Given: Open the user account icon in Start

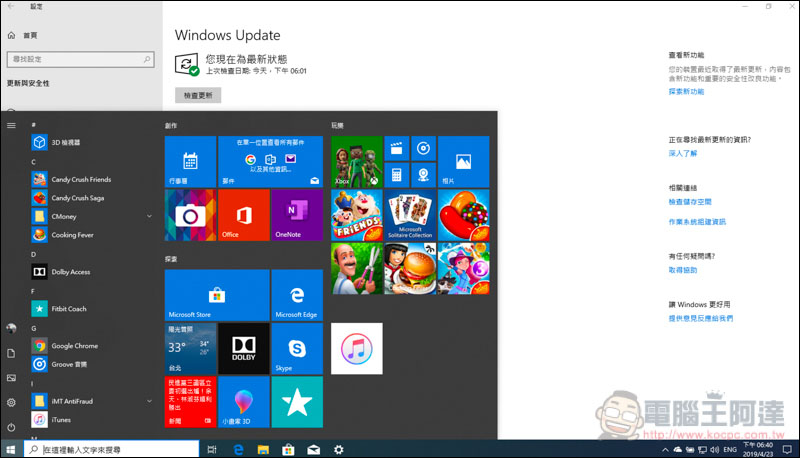Looking at the screenshot, I should (11, 328).
